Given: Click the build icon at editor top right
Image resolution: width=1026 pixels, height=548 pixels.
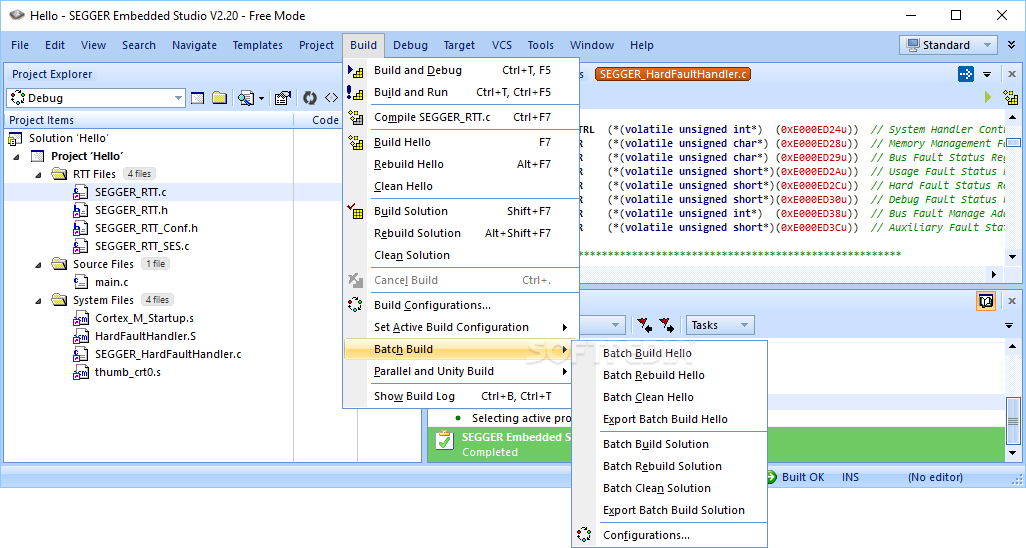Looking at the screenshot, I should tap(1011, 98).
